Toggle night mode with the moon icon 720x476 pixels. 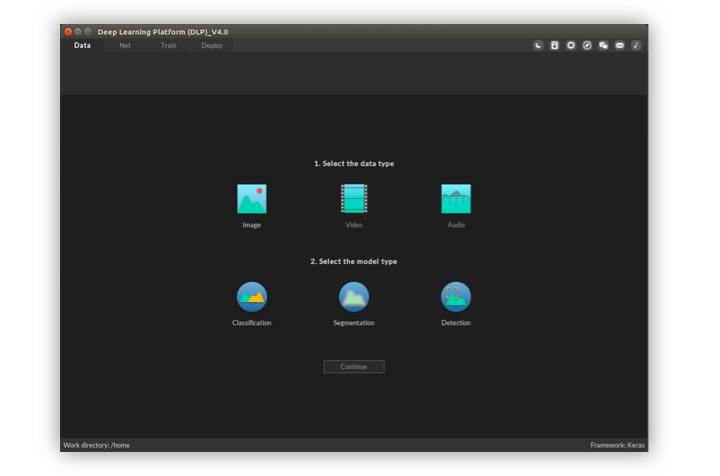tap(538, 45)
